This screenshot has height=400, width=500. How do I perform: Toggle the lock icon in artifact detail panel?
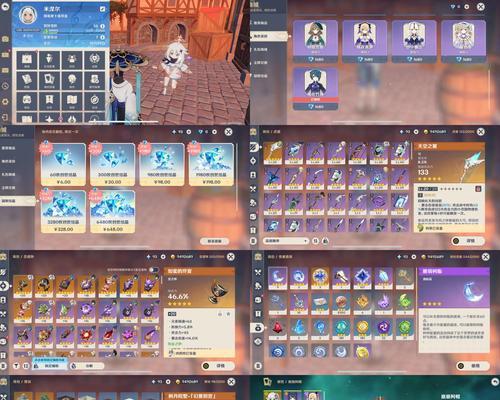point(220,314)
